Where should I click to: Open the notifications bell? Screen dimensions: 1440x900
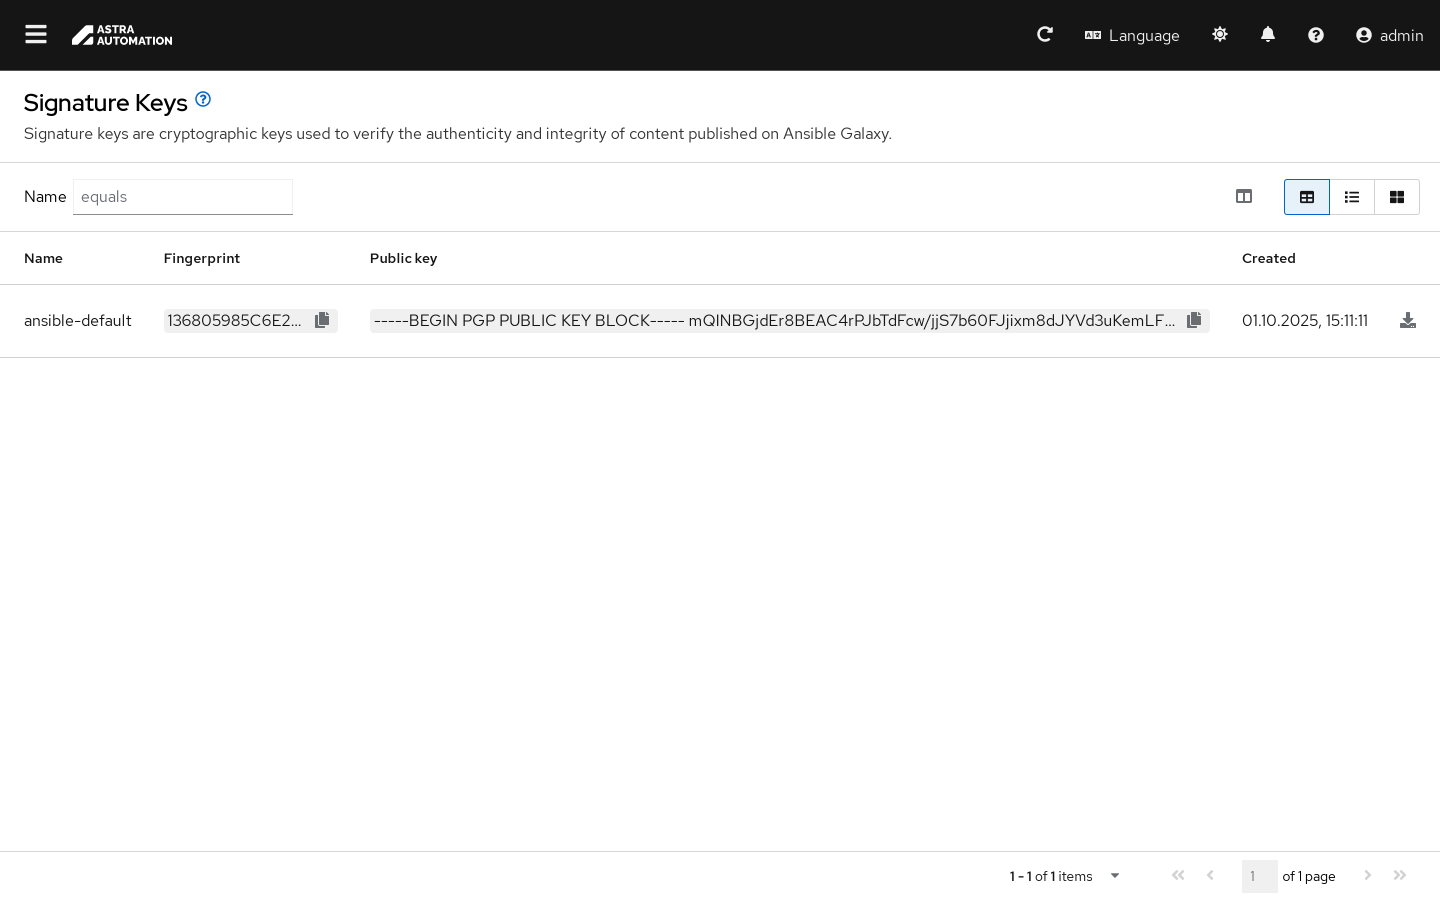[x=1268, y=35]
